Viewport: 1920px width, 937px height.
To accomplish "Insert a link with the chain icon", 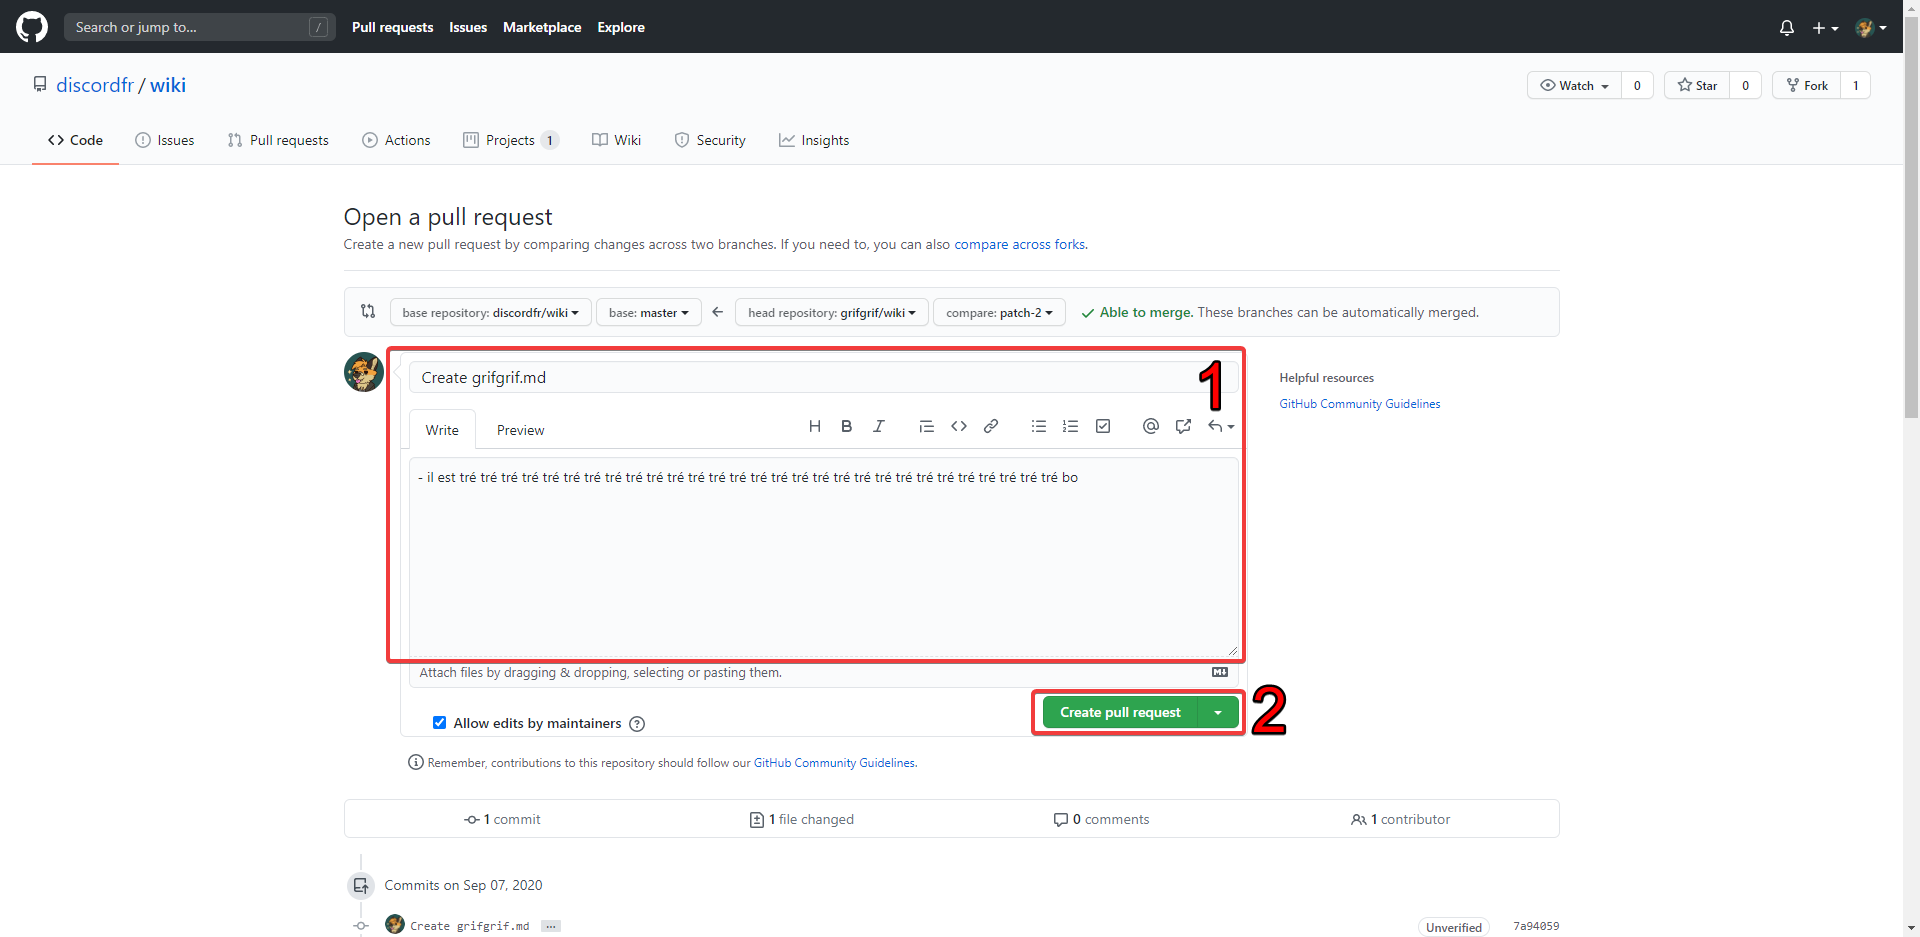I will coord(991,426).
